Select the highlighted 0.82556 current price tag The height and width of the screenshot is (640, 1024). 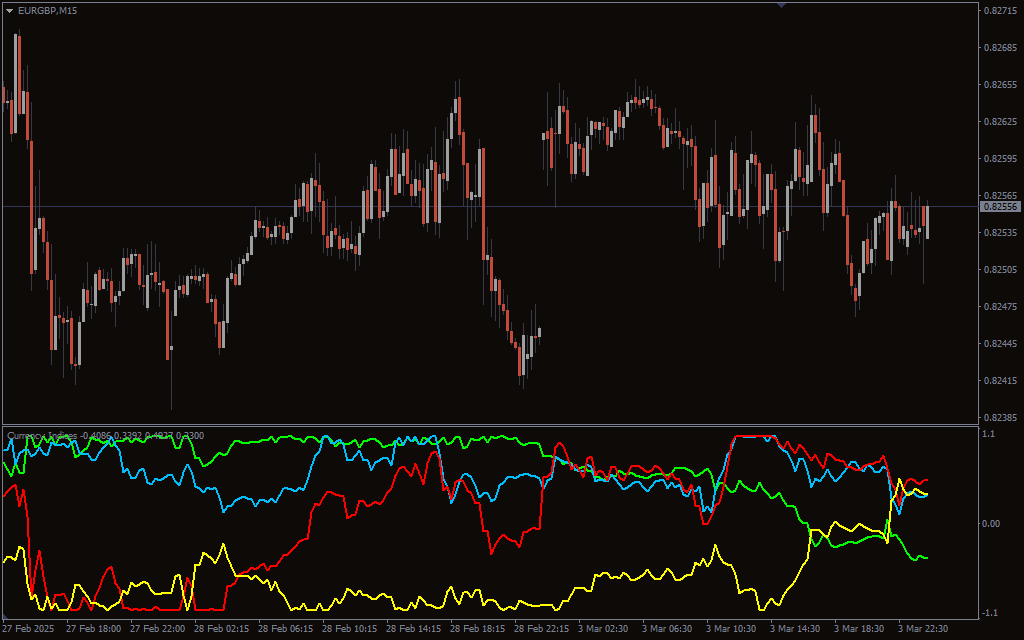click(x=1000, y=206)
